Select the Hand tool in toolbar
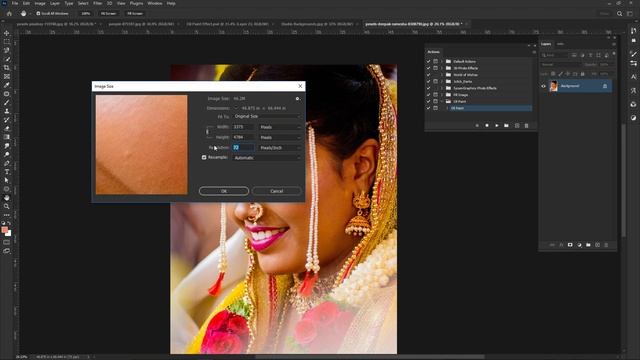This screenshot has width=640, height=360. click(x=7, y=198)
